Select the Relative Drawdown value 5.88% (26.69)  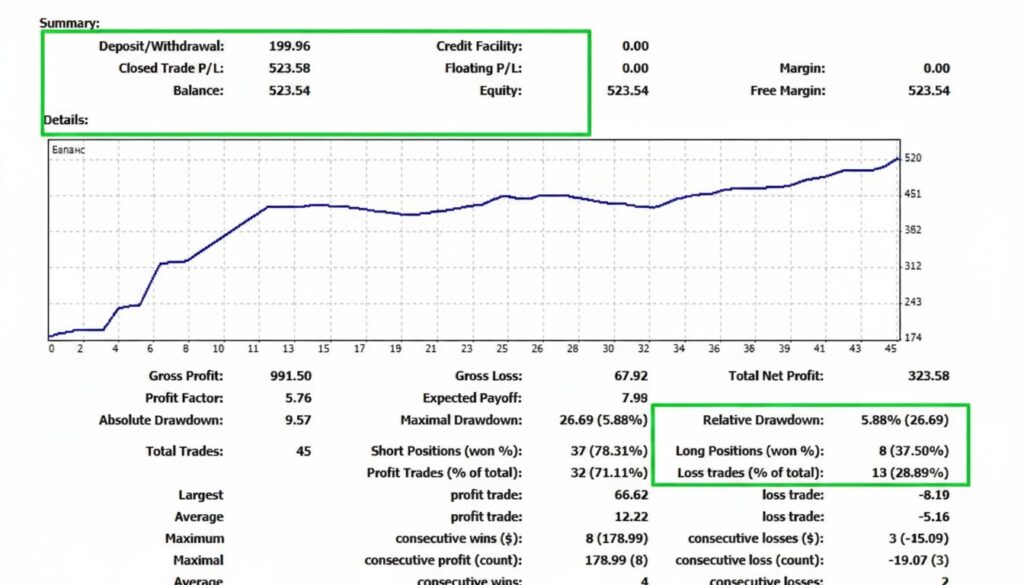click(x=905, y=420)
